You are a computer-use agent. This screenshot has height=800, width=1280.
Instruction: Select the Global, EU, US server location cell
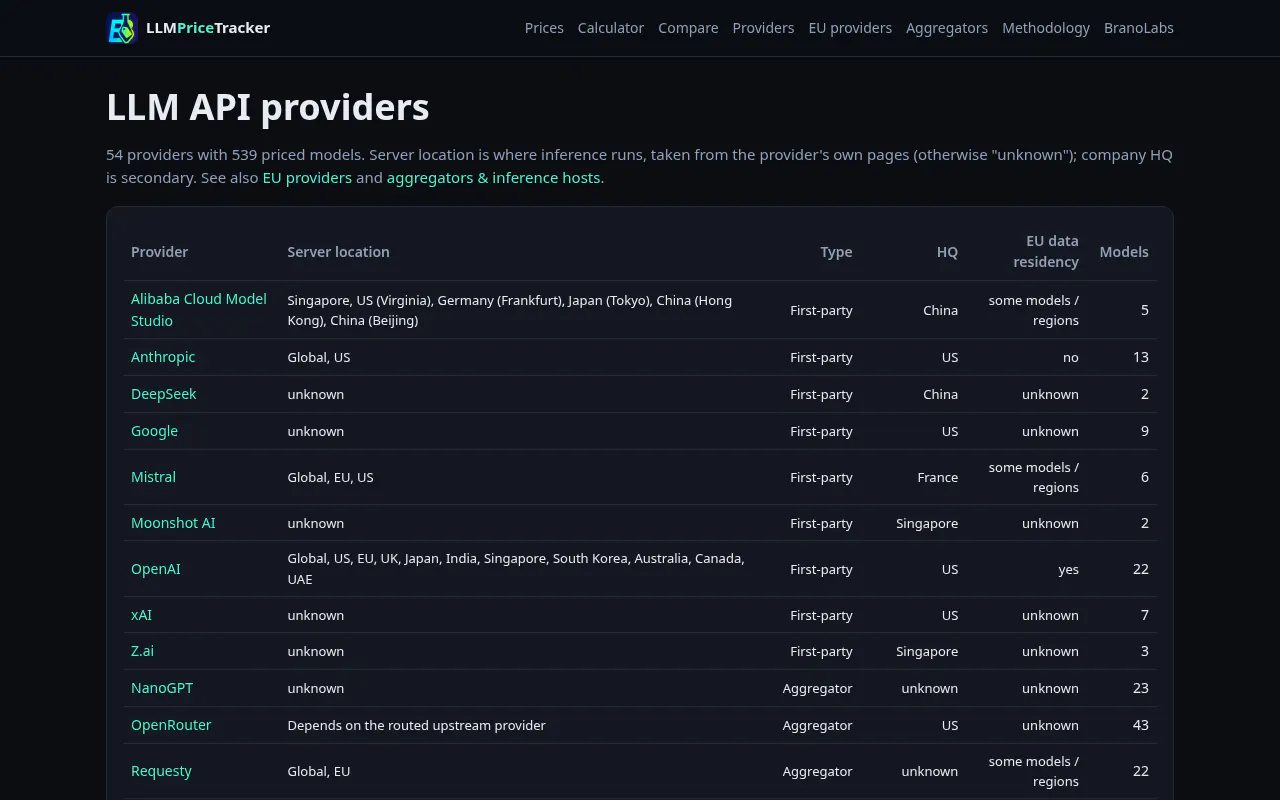tap(330, 478)
